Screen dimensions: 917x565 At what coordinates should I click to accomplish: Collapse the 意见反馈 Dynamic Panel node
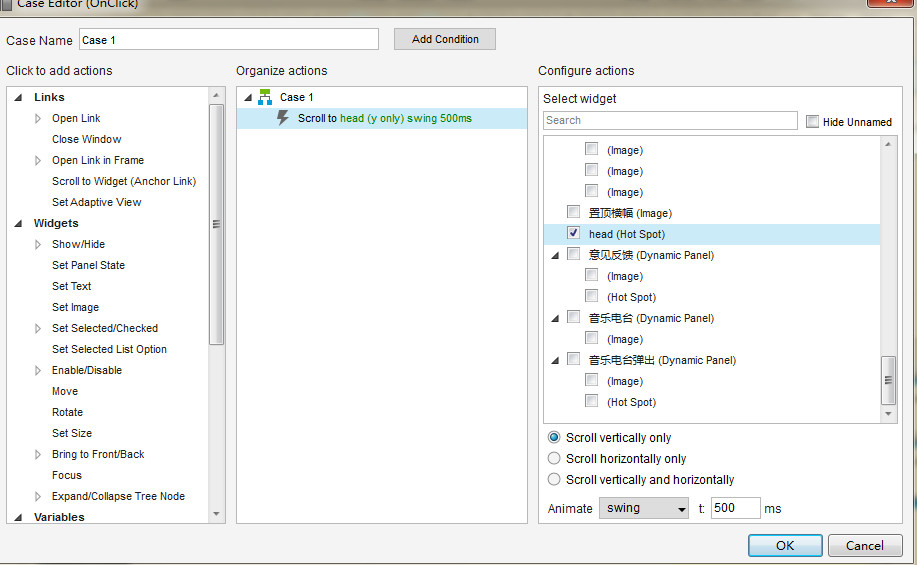coord(555,255)
